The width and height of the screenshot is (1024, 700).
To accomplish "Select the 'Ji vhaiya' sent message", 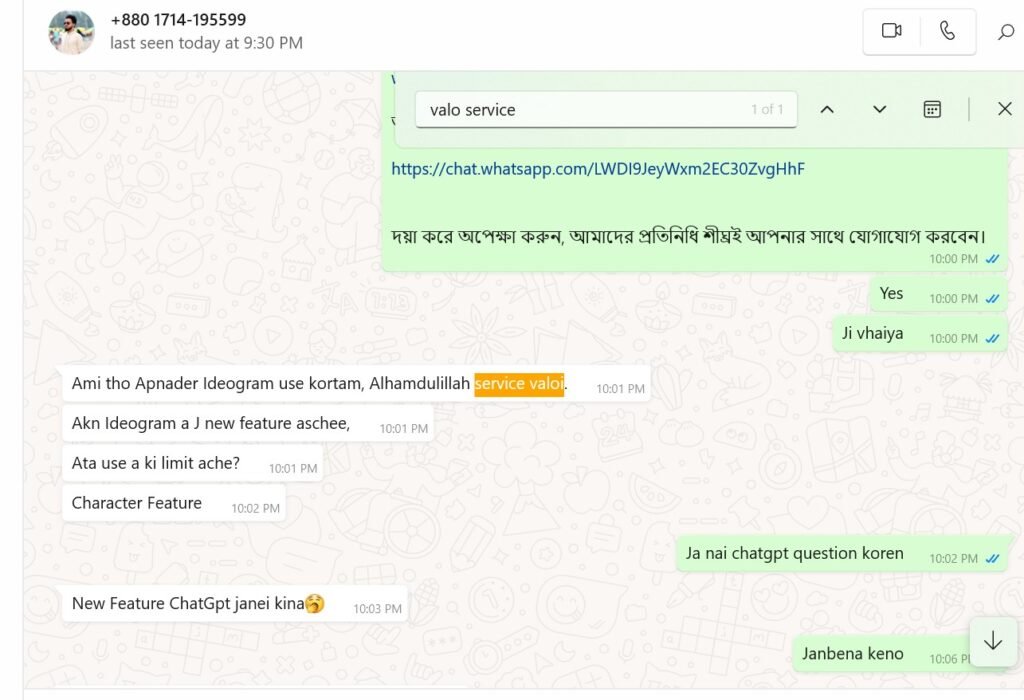I will click(x=872, y=333).
